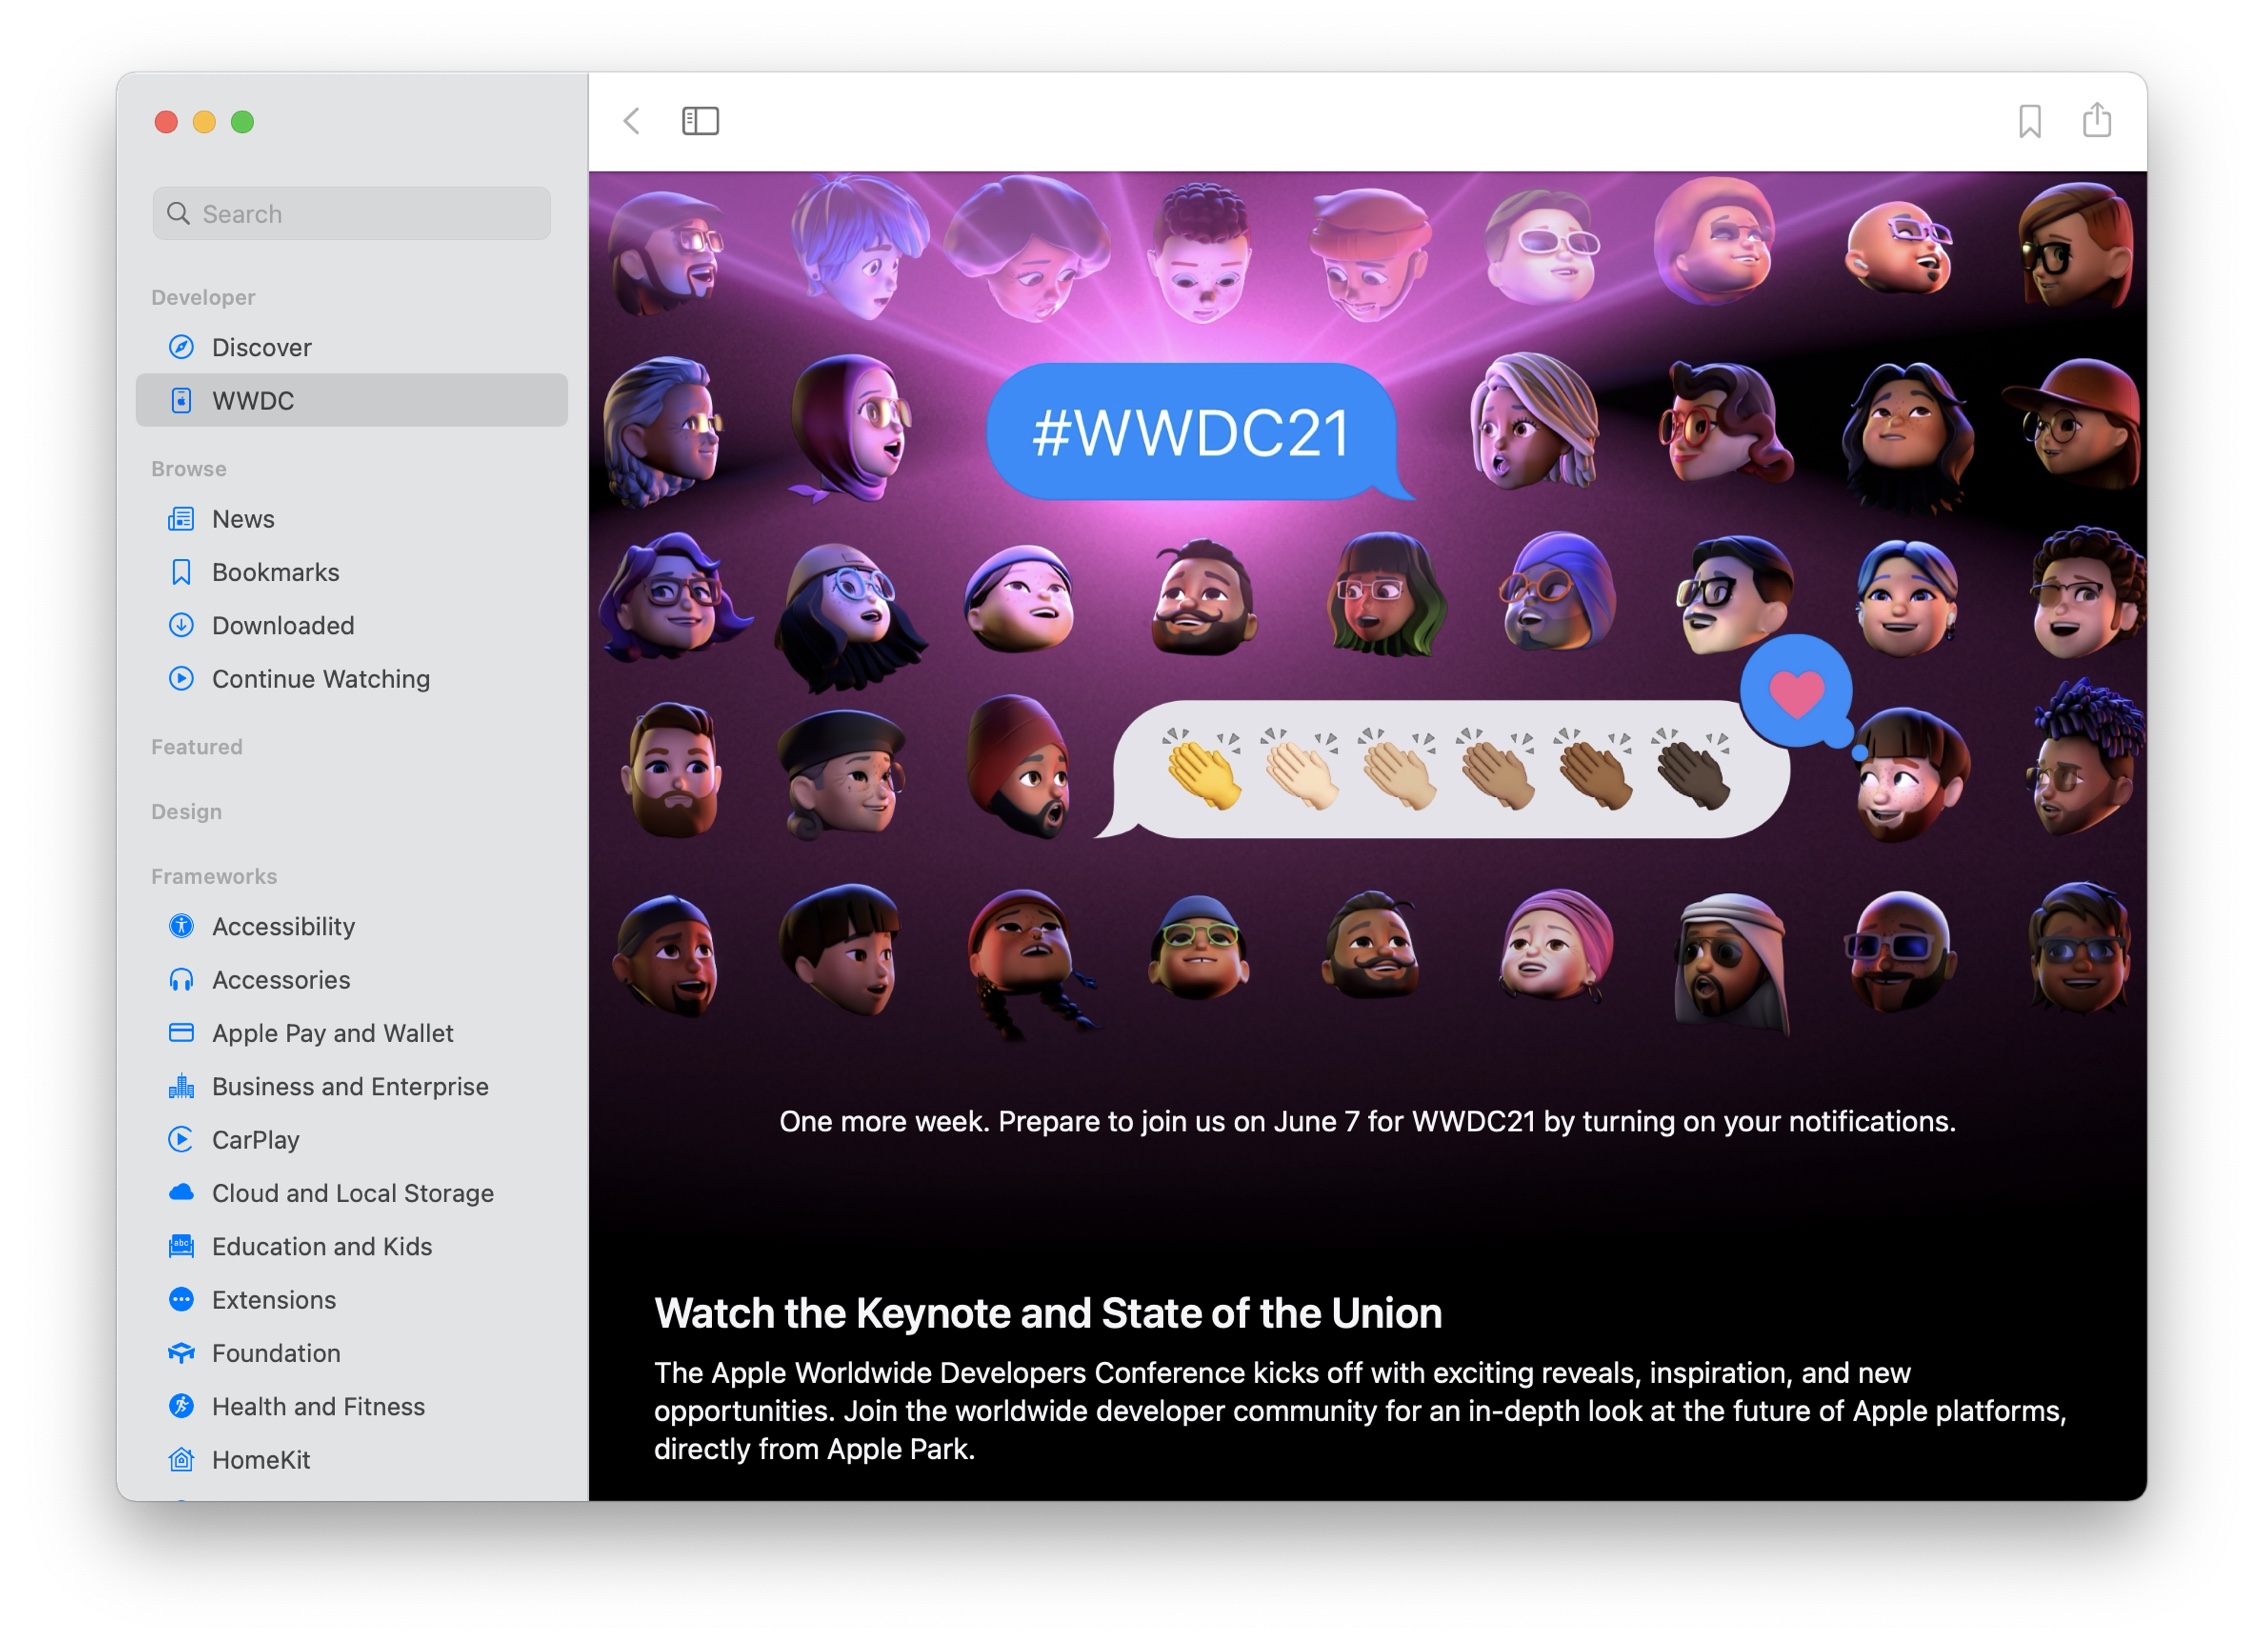Click the Accessories headphones icon
The height and width of the screenshot is (1642, 2264).
coord(181,979)
